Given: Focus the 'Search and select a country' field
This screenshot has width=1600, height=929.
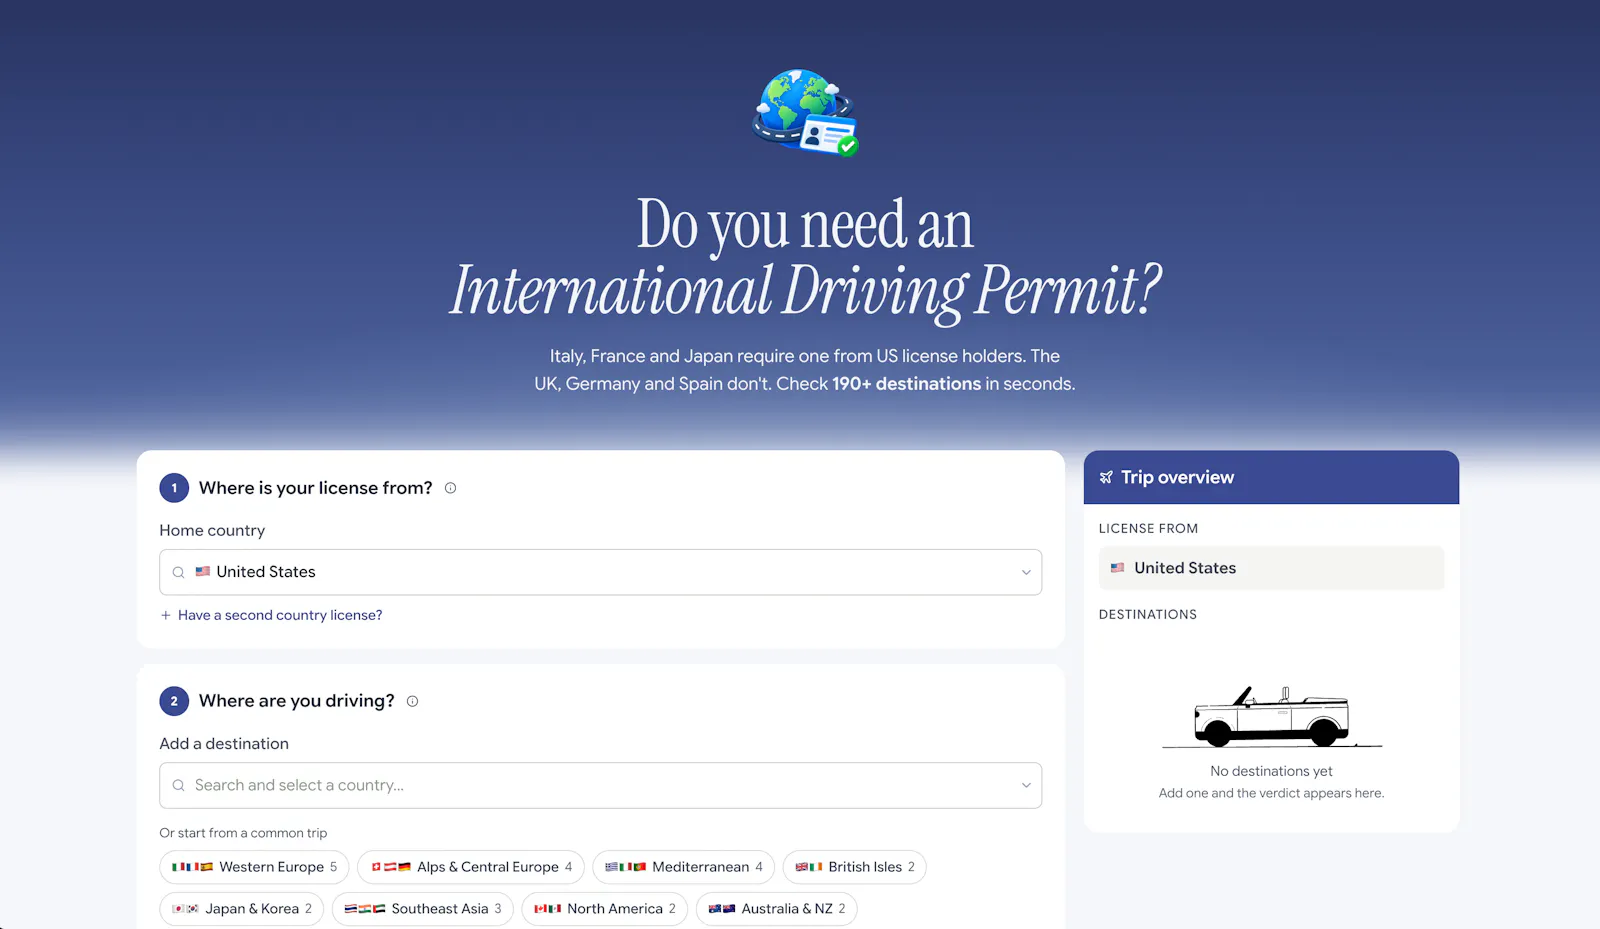Looking at the screenshot, I should [x=600, y=786].
